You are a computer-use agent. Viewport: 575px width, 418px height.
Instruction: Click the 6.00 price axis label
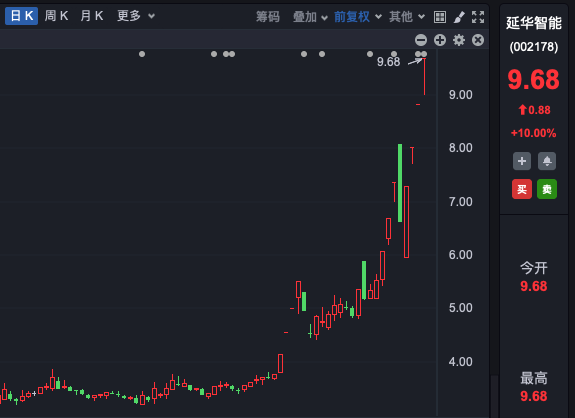[x=461, y=254]
